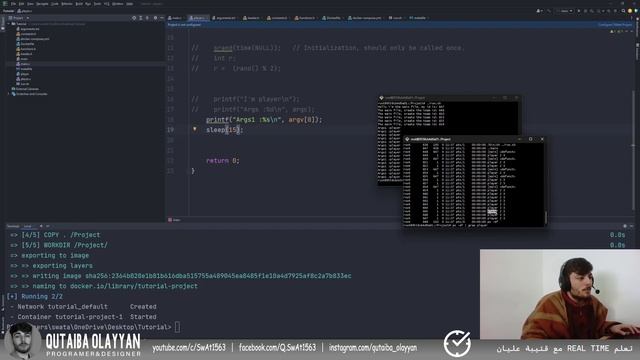
Task: Click the main breadcrumb below editor
Action: tap(174, 220)
